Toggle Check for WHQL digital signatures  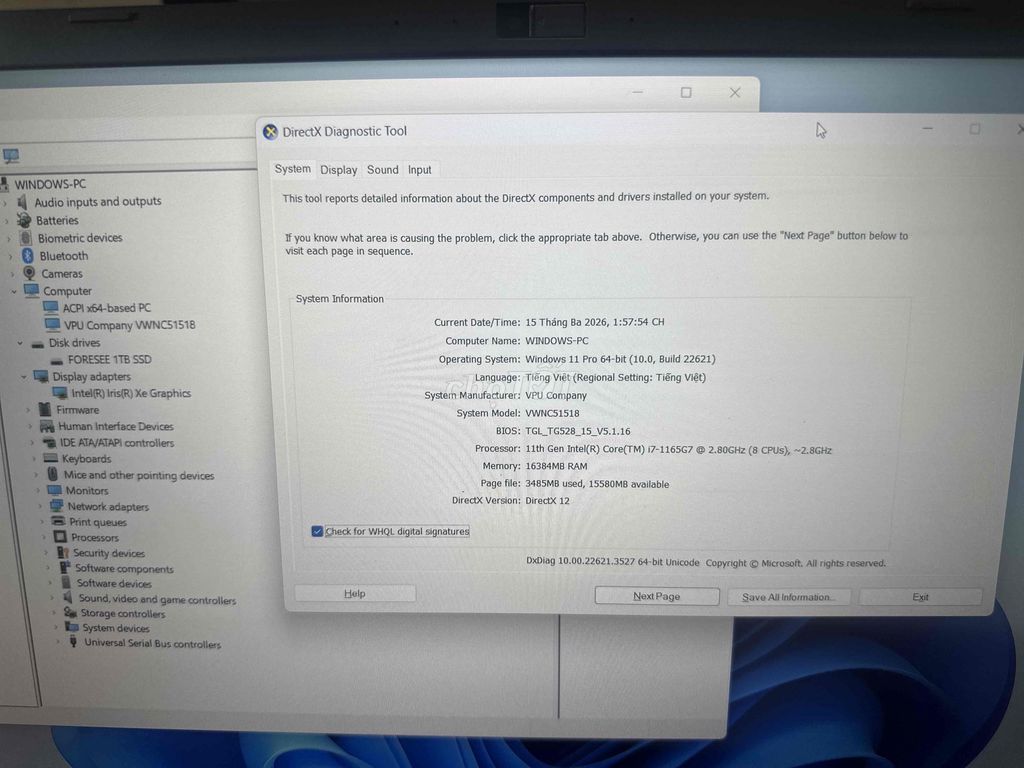[x=317, y=532]
